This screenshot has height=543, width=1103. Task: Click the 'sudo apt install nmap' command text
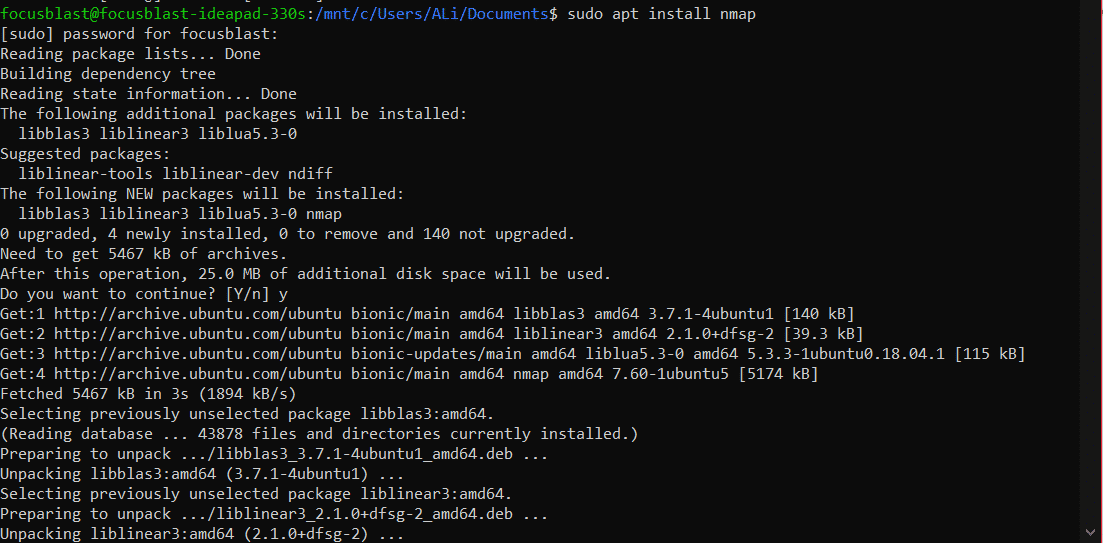click(661, 14)
